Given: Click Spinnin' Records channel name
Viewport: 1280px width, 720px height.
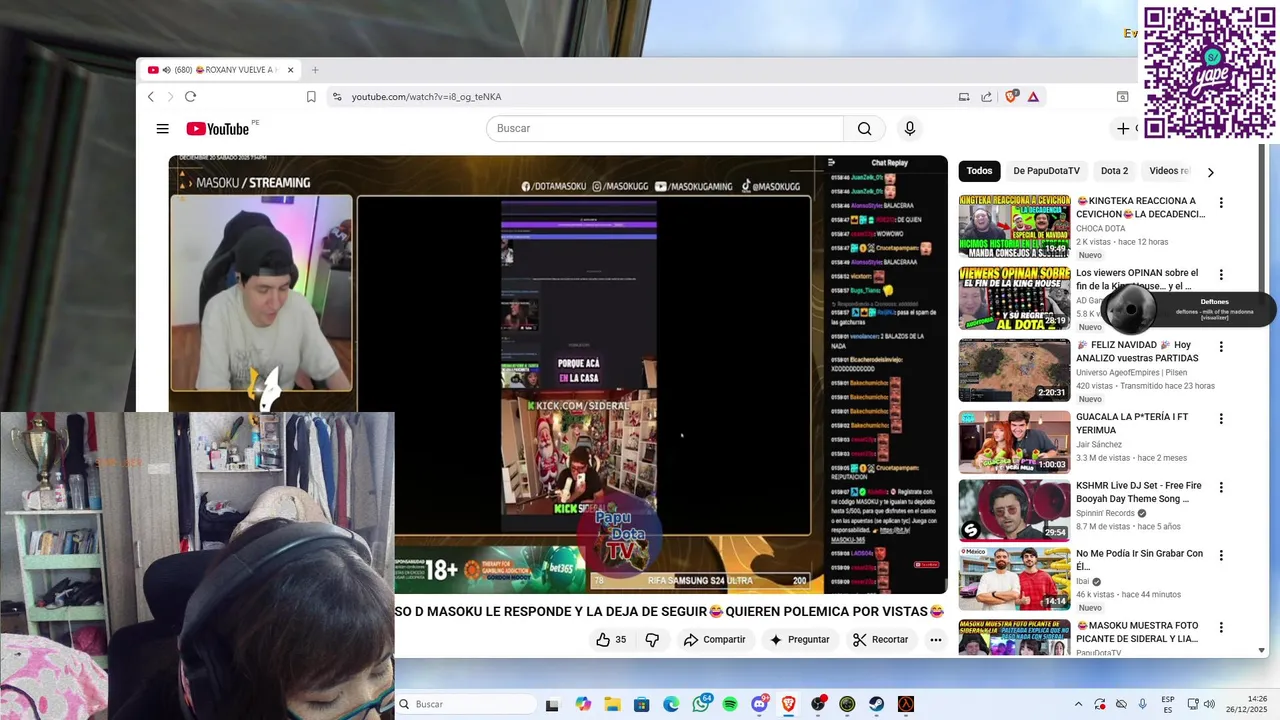Looking at the screenshot, I should click(x=1105, y=513).
